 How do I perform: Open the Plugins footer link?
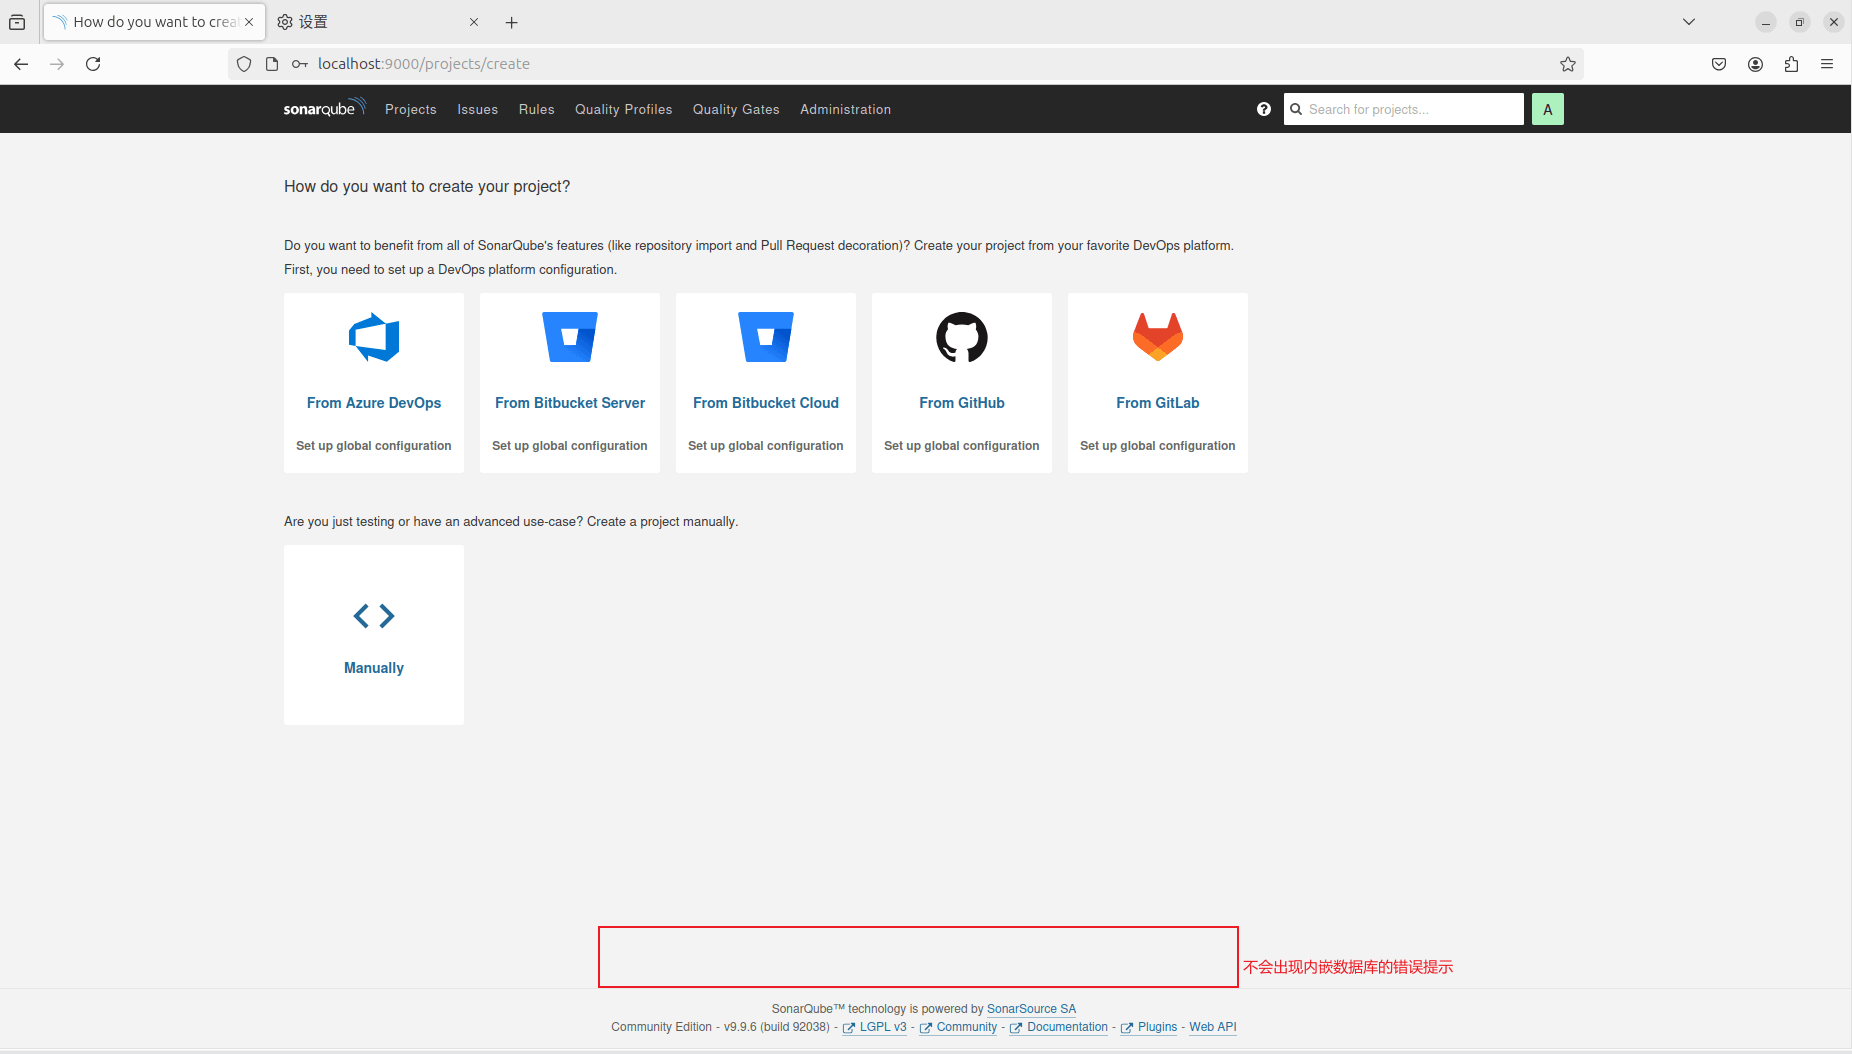pos(1157,1027)
